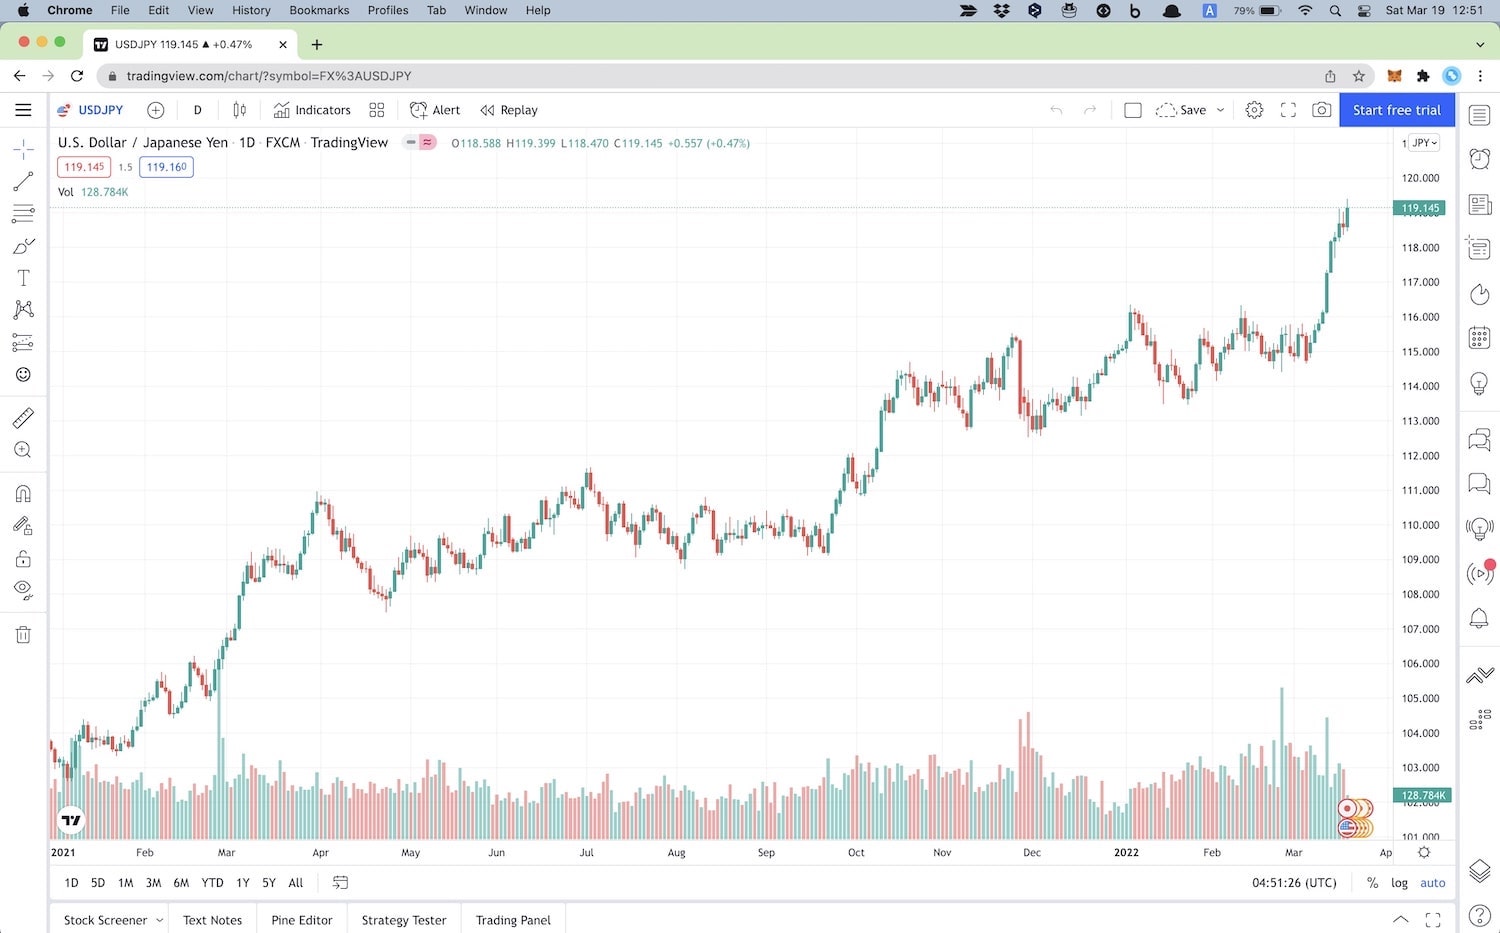Image resolution: width=1500 pixels, height=933 pixels.
Task: Toggle log scale
Action: pos(1399,883)
